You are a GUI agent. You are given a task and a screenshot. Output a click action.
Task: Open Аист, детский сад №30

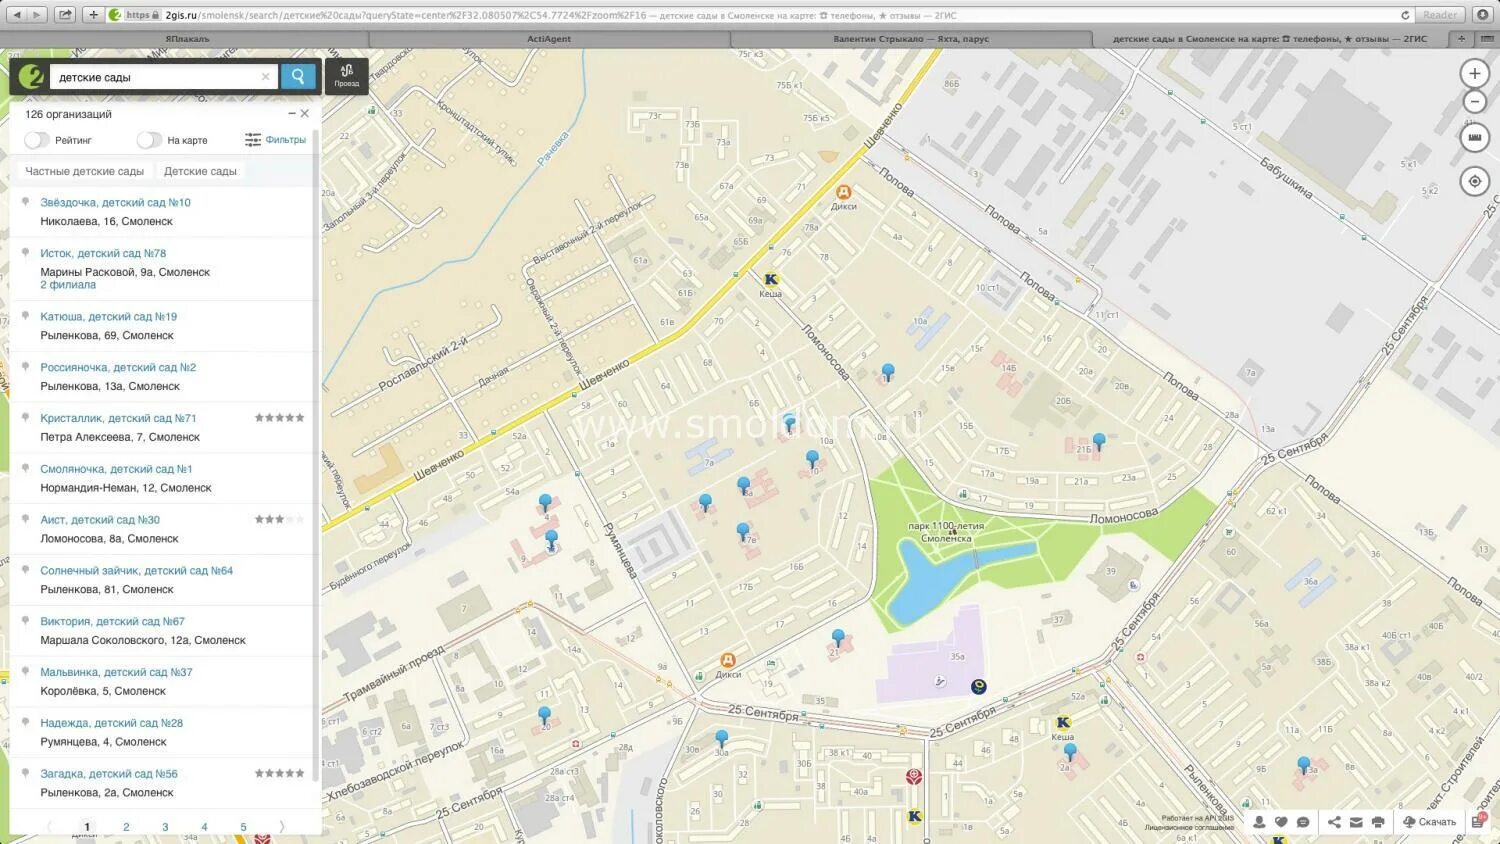pyautogui.click(x=100, y=520)
